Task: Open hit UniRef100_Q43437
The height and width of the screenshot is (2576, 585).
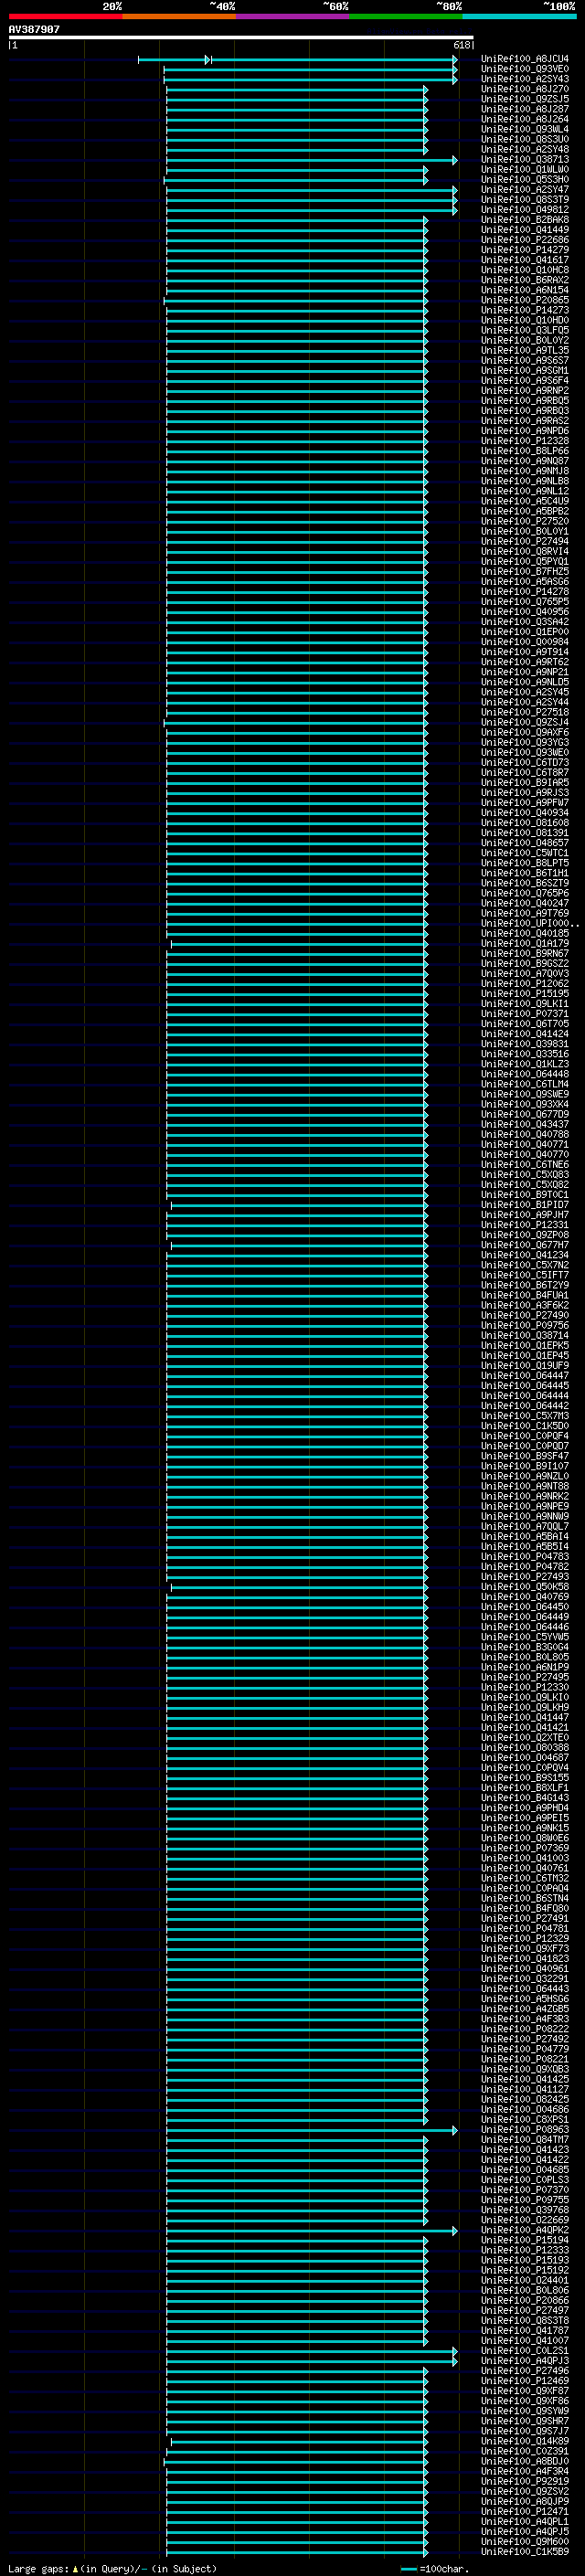Action: pyautogui.click(x=525, y=1124)
